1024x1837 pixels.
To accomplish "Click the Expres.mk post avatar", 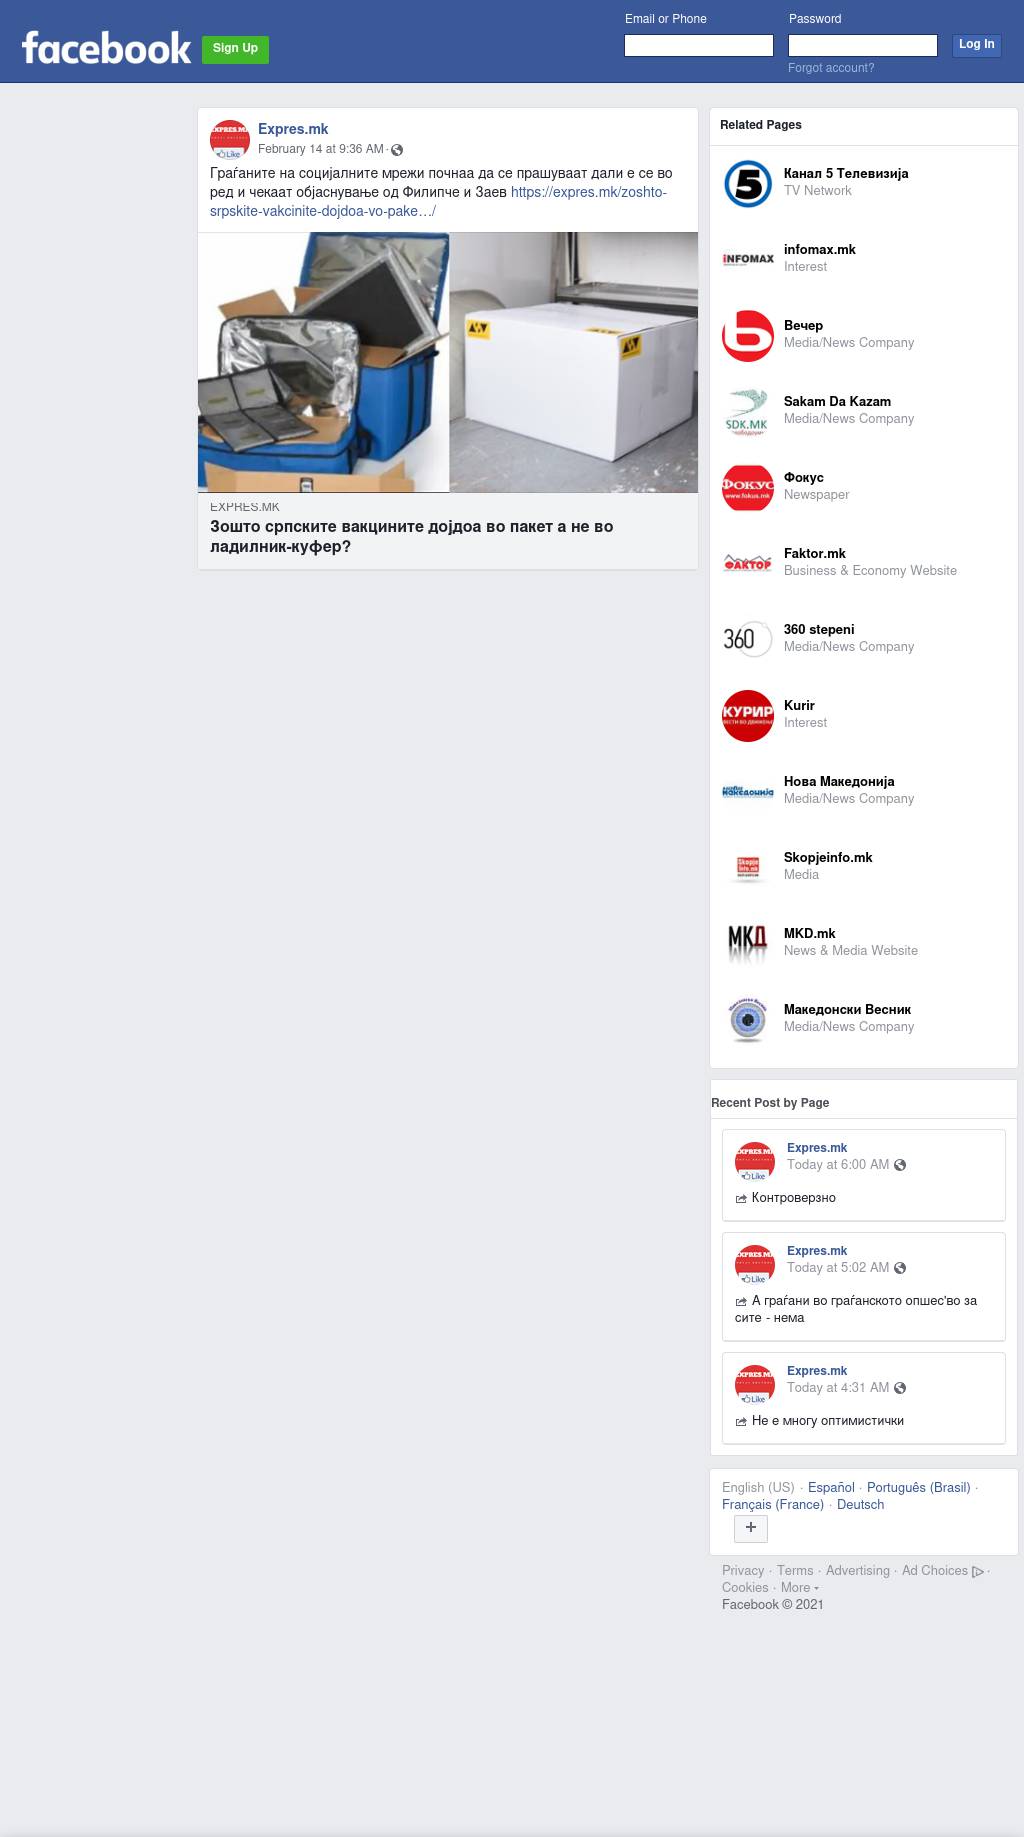I will 230,139.
